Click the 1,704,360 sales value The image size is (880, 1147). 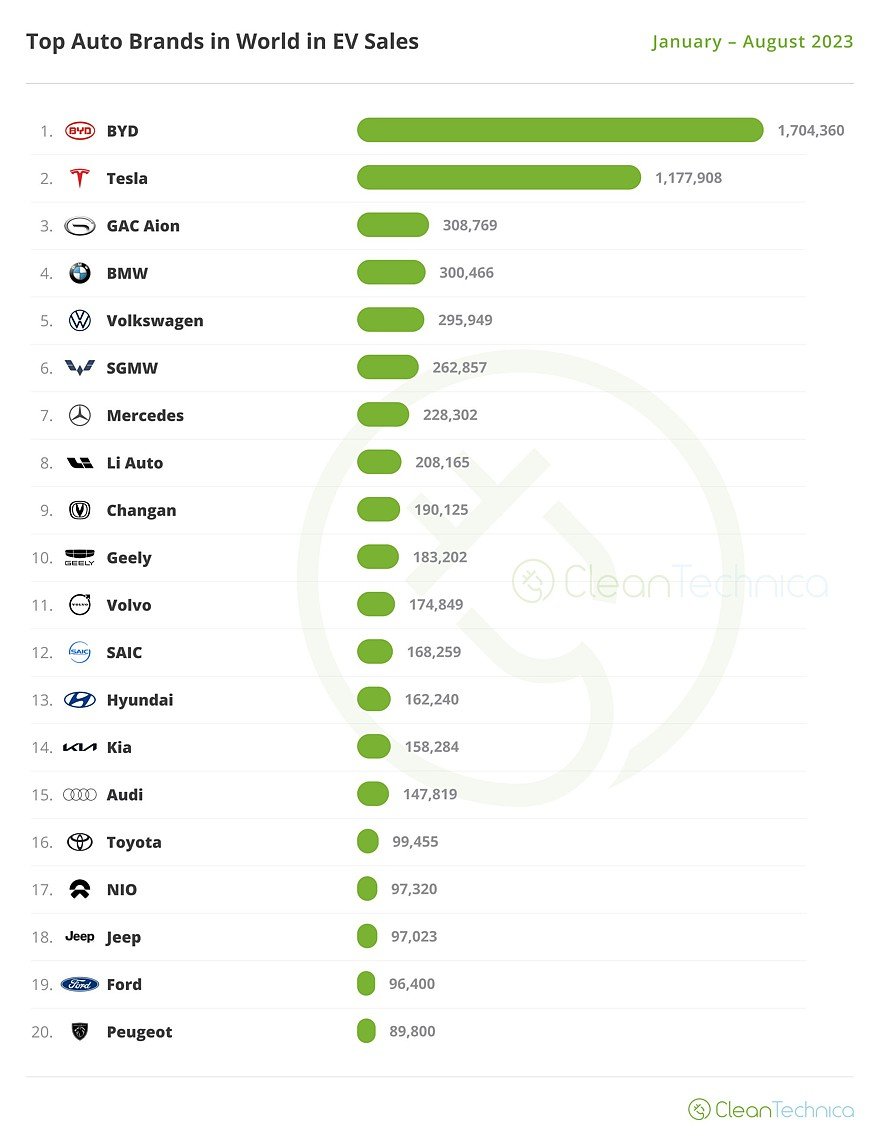pos(810,131)
